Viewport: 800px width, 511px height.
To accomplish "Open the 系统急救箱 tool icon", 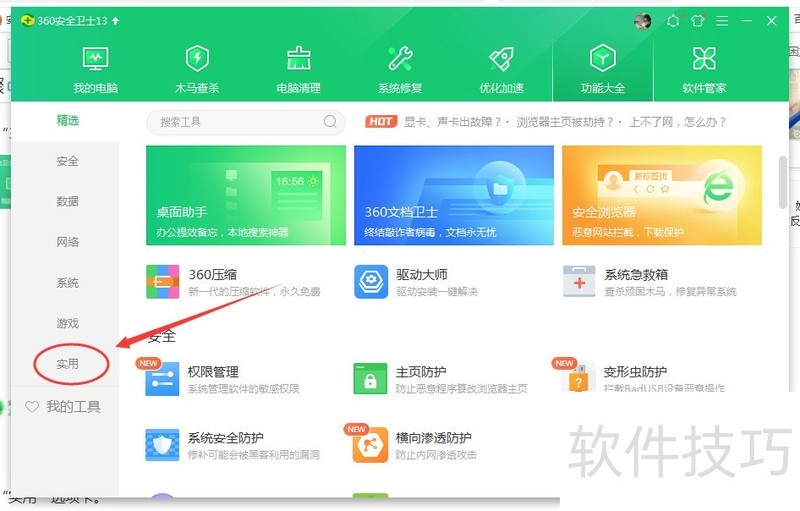I will [579, 282].
